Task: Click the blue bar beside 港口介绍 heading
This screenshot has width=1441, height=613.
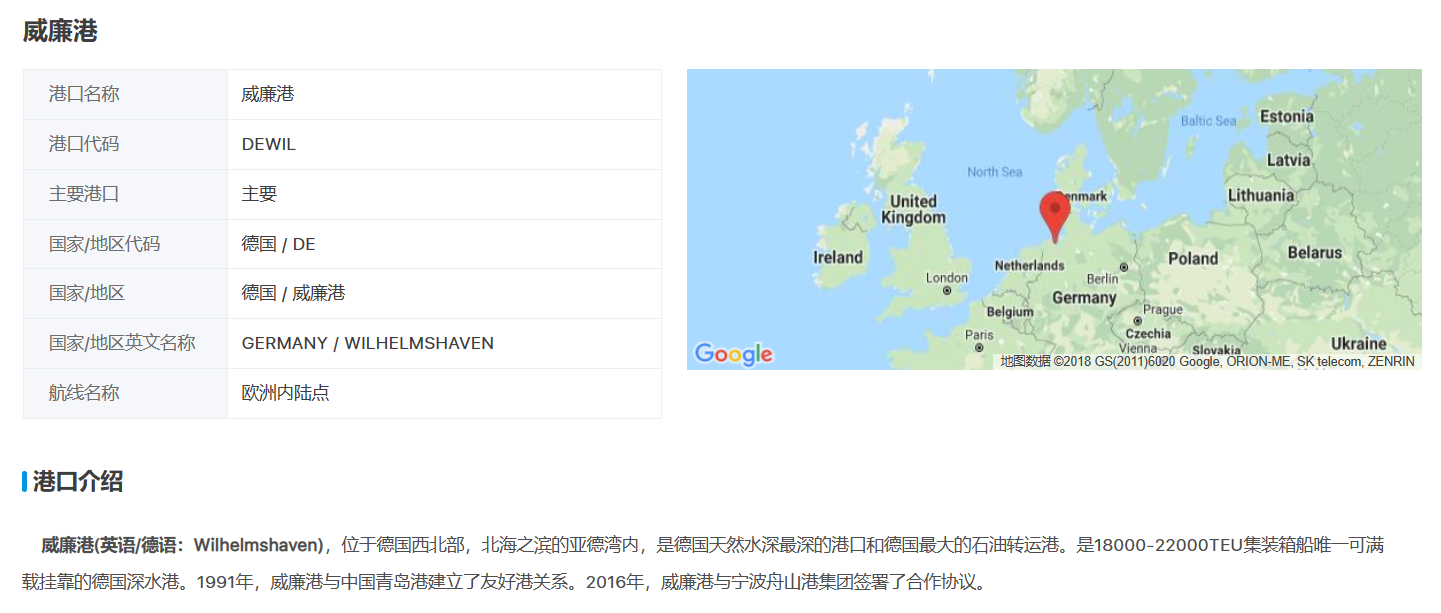Action: pos(25,482)
